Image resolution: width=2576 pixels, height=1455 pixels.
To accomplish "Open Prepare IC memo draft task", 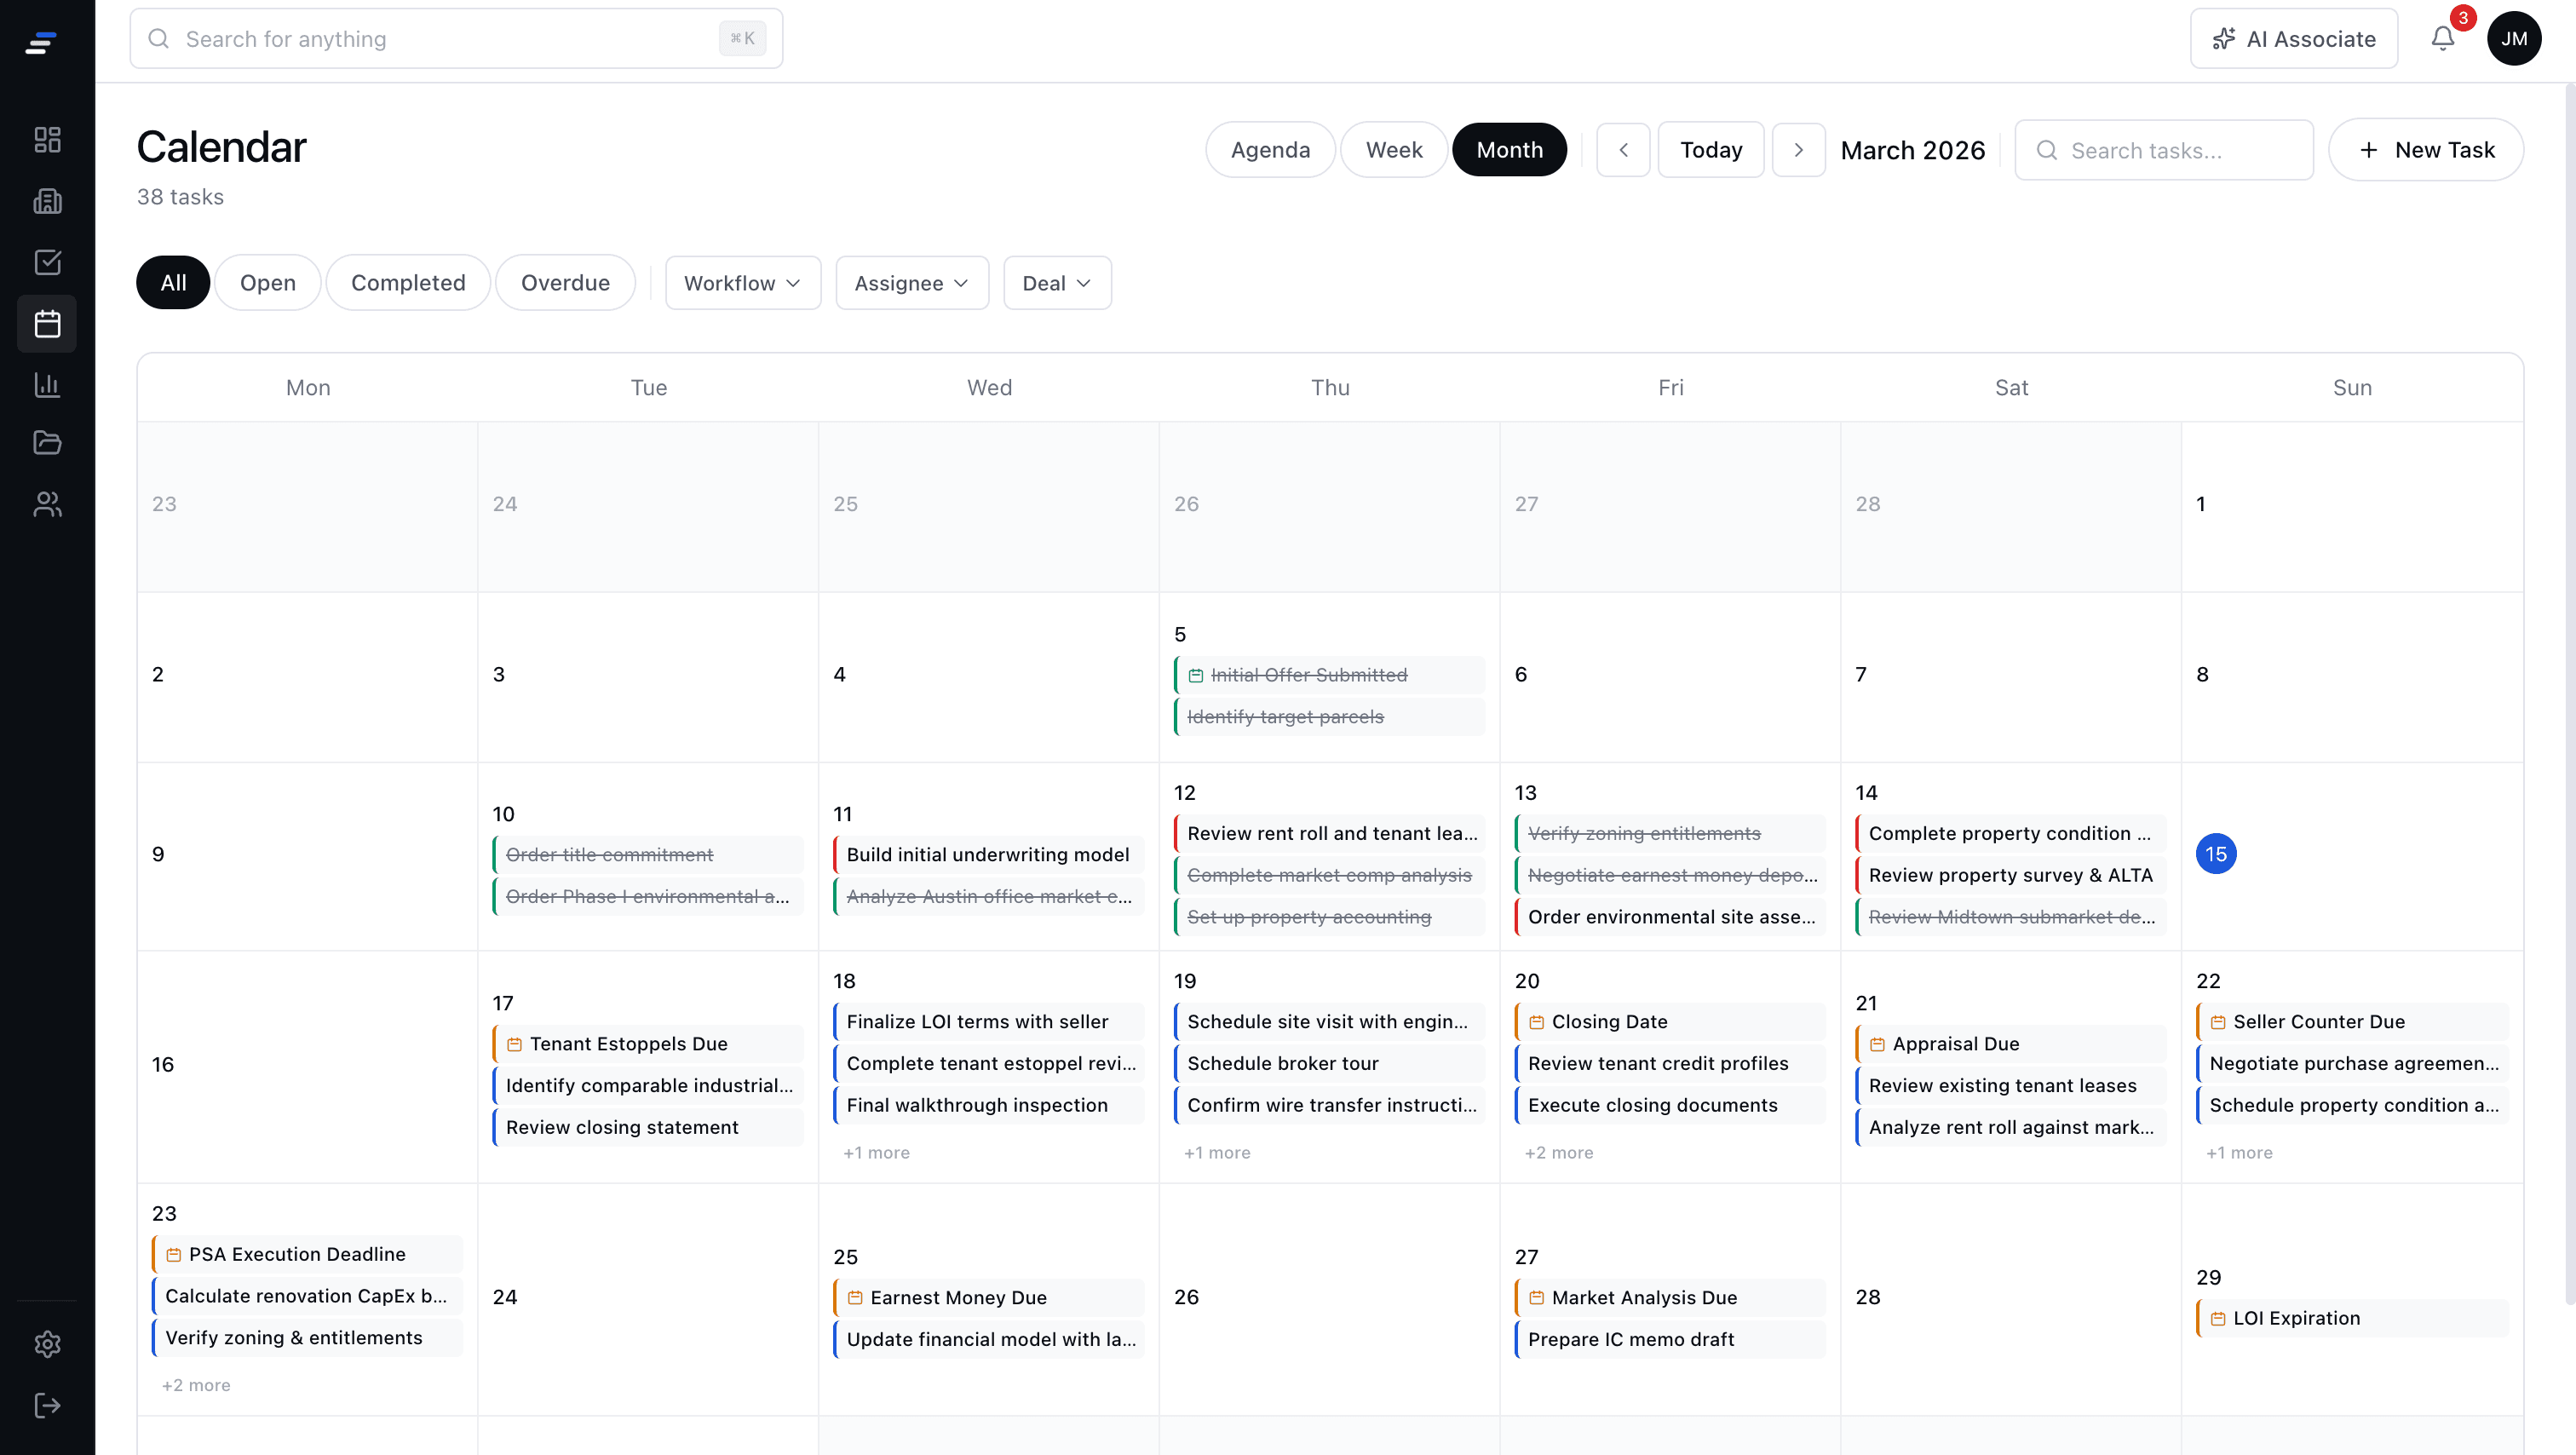I will 1670,1340.
